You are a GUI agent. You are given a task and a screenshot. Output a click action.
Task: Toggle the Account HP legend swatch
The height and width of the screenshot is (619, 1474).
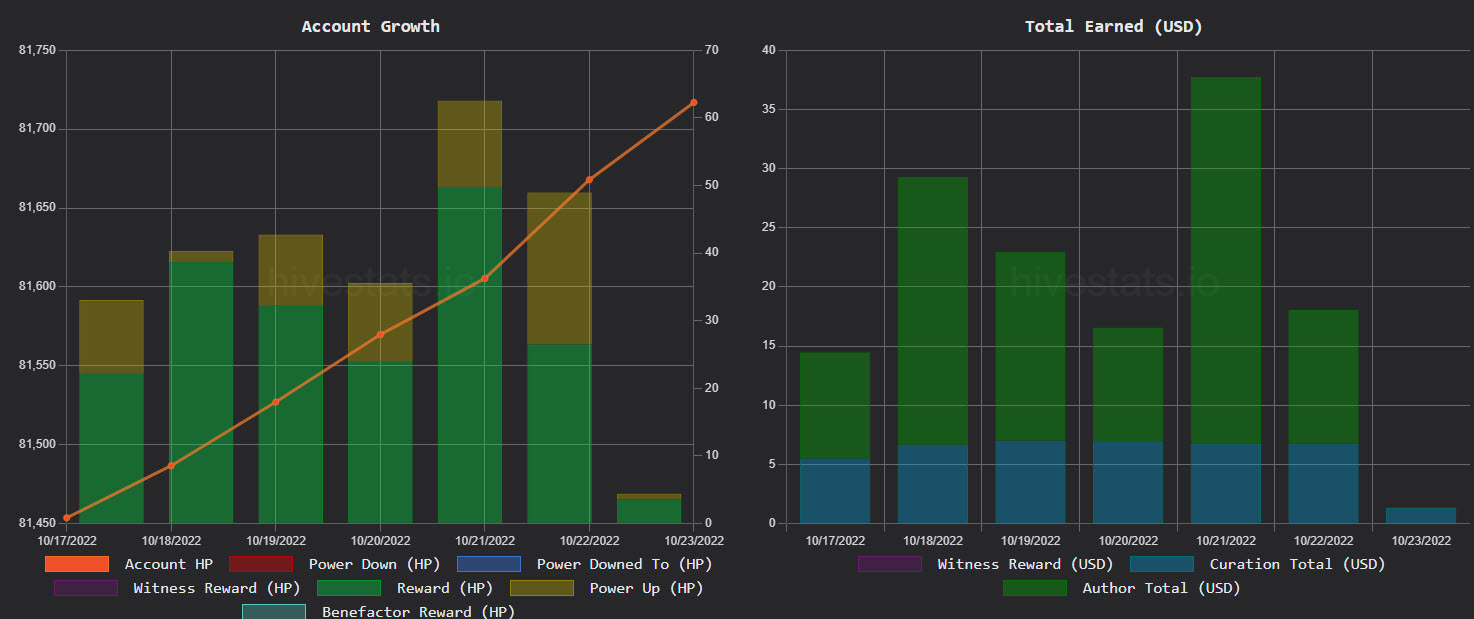pos(76,564)
